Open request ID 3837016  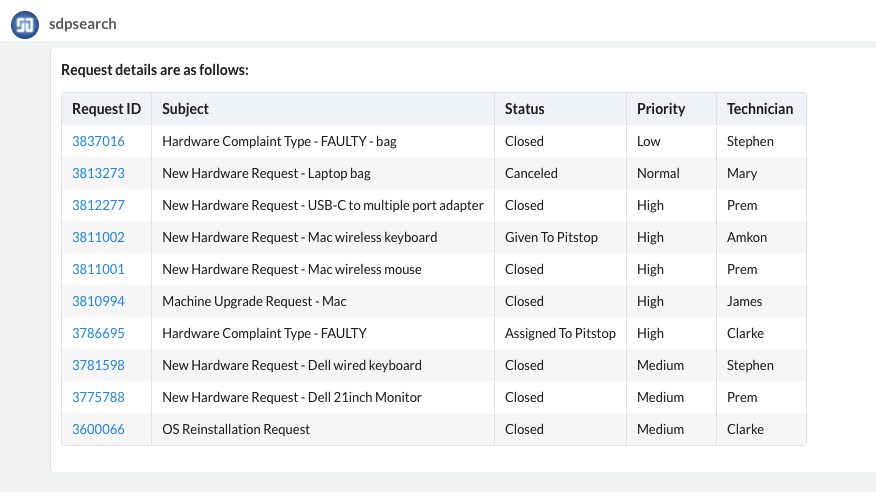pyautogui.click(x=98, y=141)
